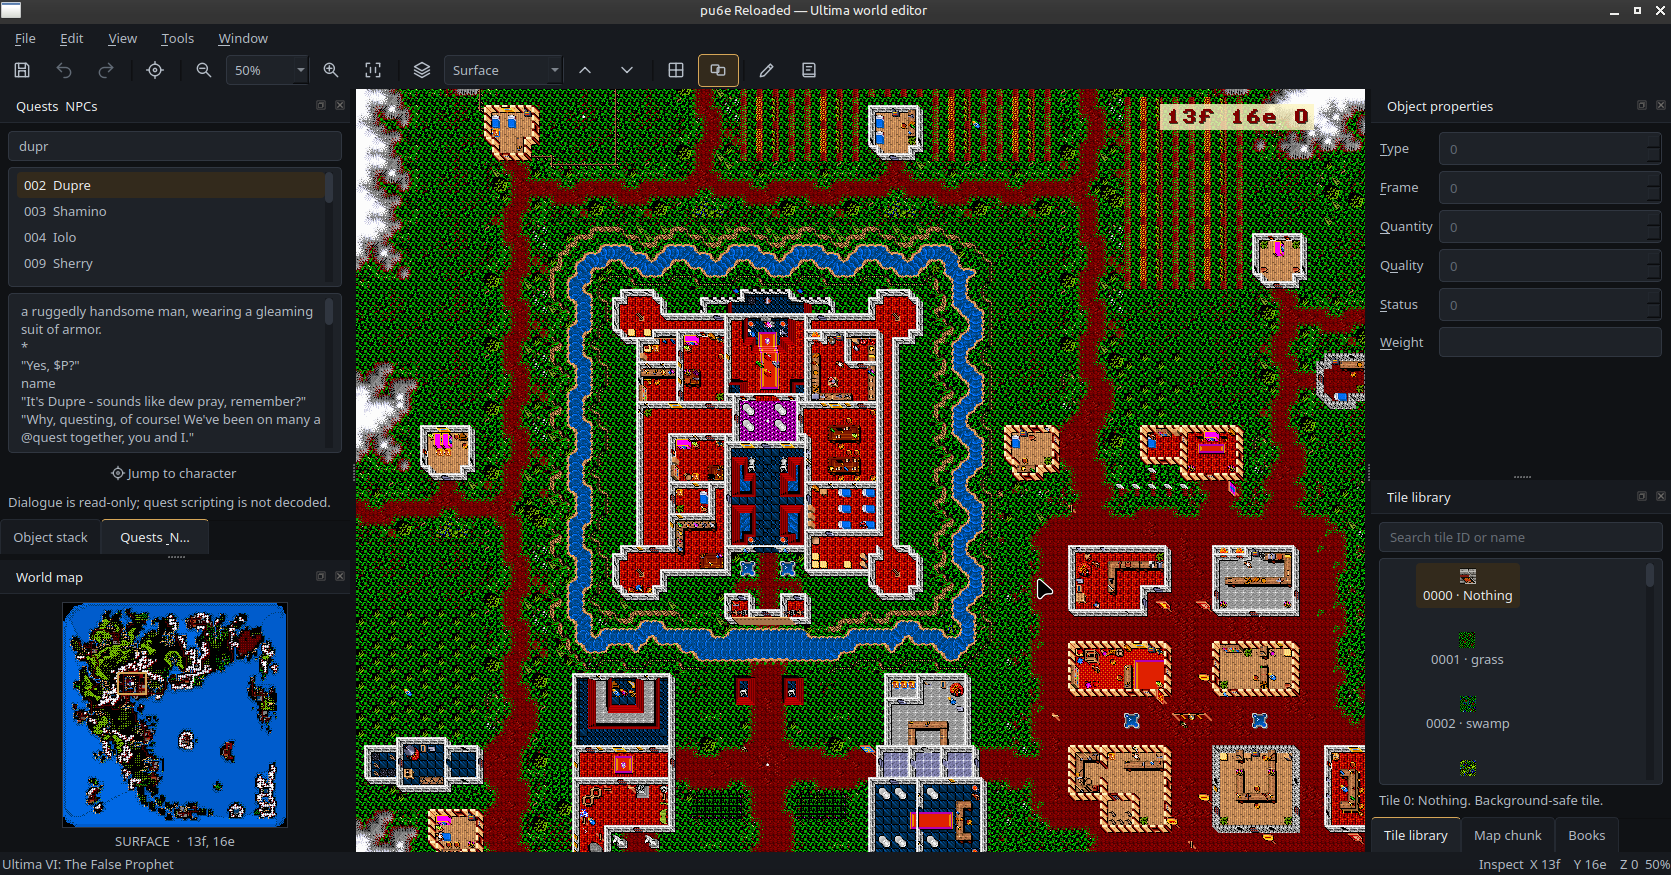This screenshot has width=1671, height=875.
Task: Close the Quests NPCs panel
Action: point(340,105)
